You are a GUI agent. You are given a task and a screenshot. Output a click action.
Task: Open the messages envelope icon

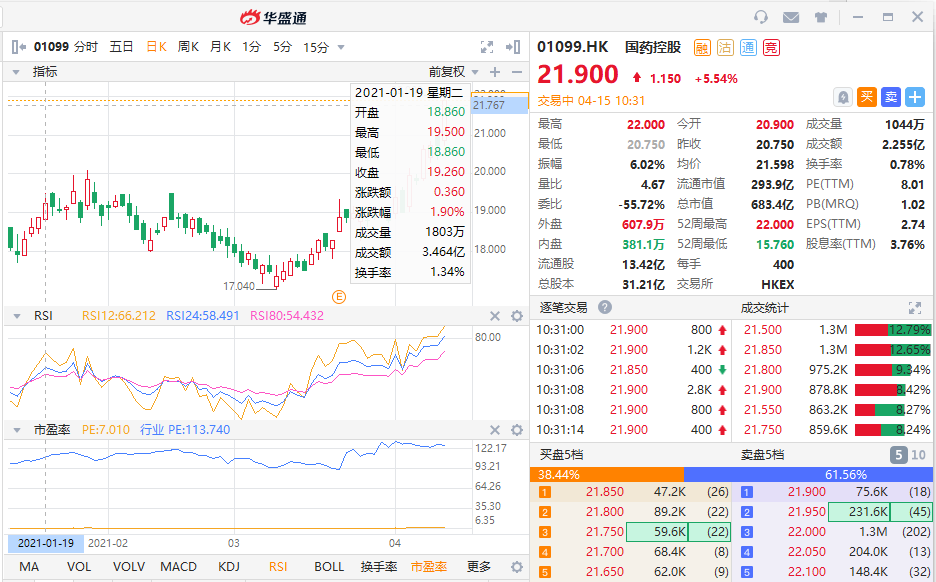click(791, 17)
